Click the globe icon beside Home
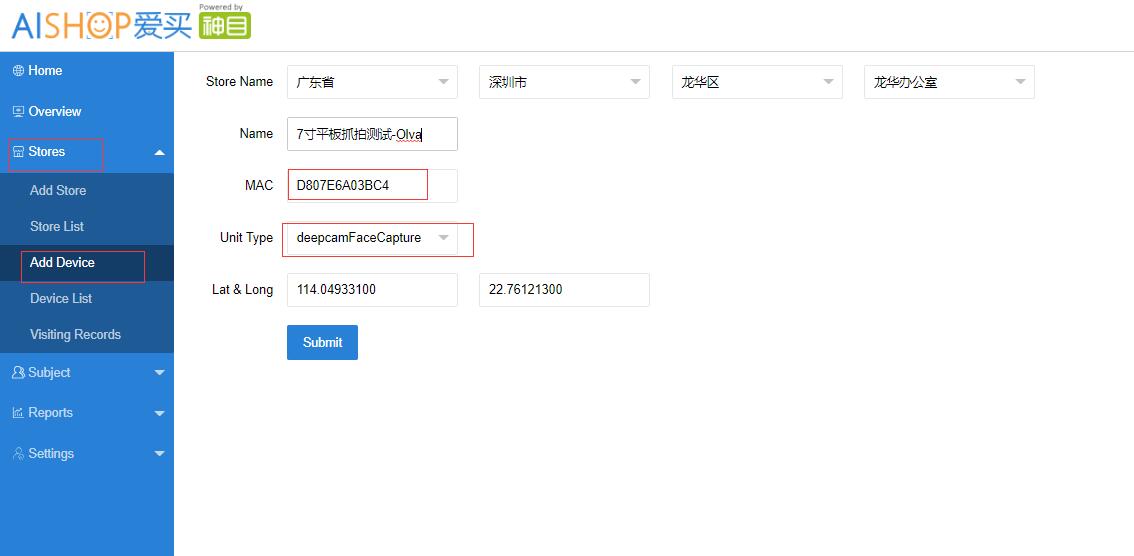This screenshot has height=556, width=1134. point(18,71)
